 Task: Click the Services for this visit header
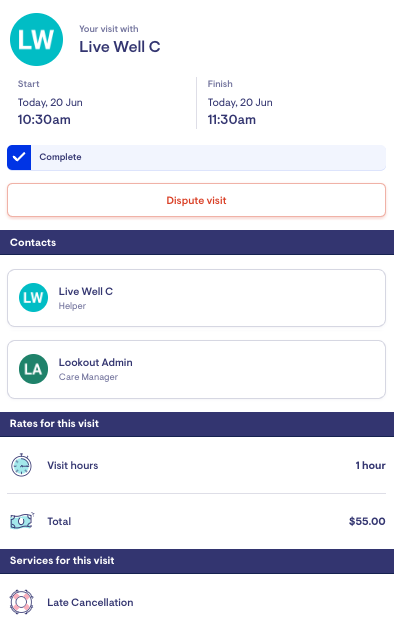pos(197,560)
